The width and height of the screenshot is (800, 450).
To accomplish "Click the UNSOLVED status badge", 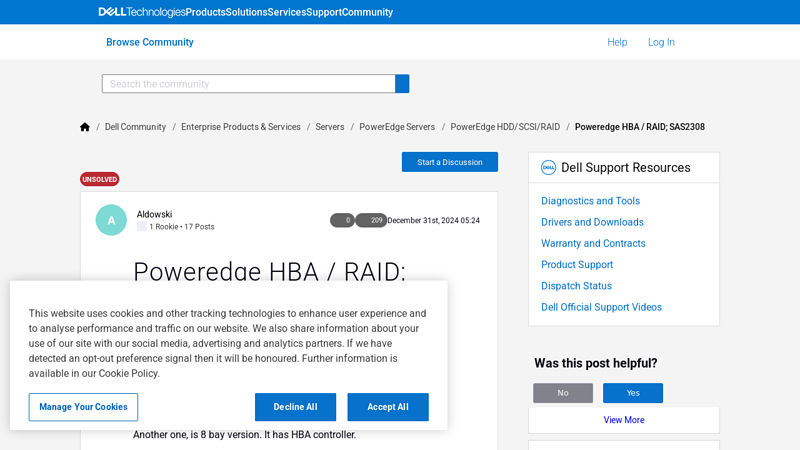I will (x=99, y=179).
